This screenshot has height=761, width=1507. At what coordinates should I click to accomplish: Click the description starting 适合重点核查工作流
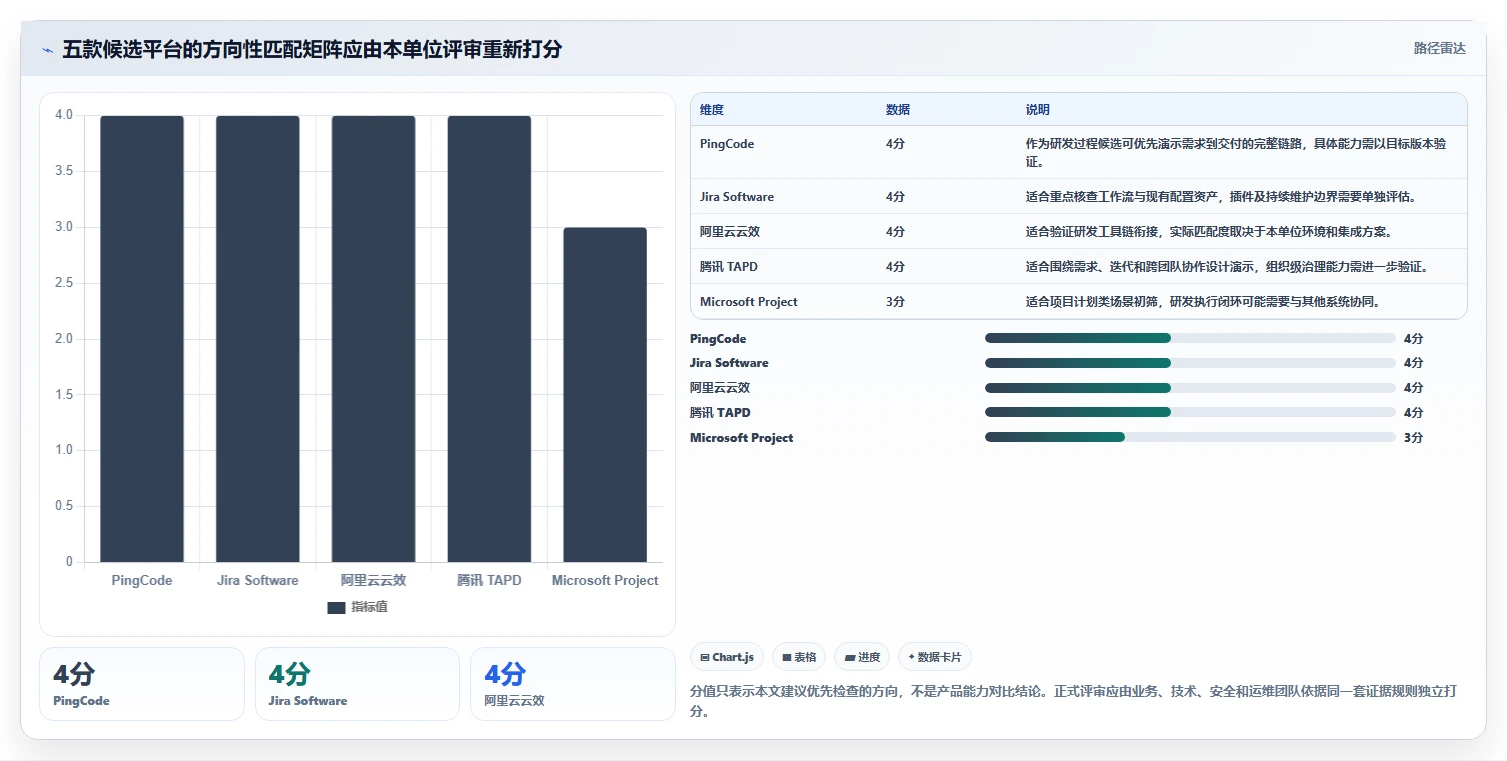coord(1220,197)
